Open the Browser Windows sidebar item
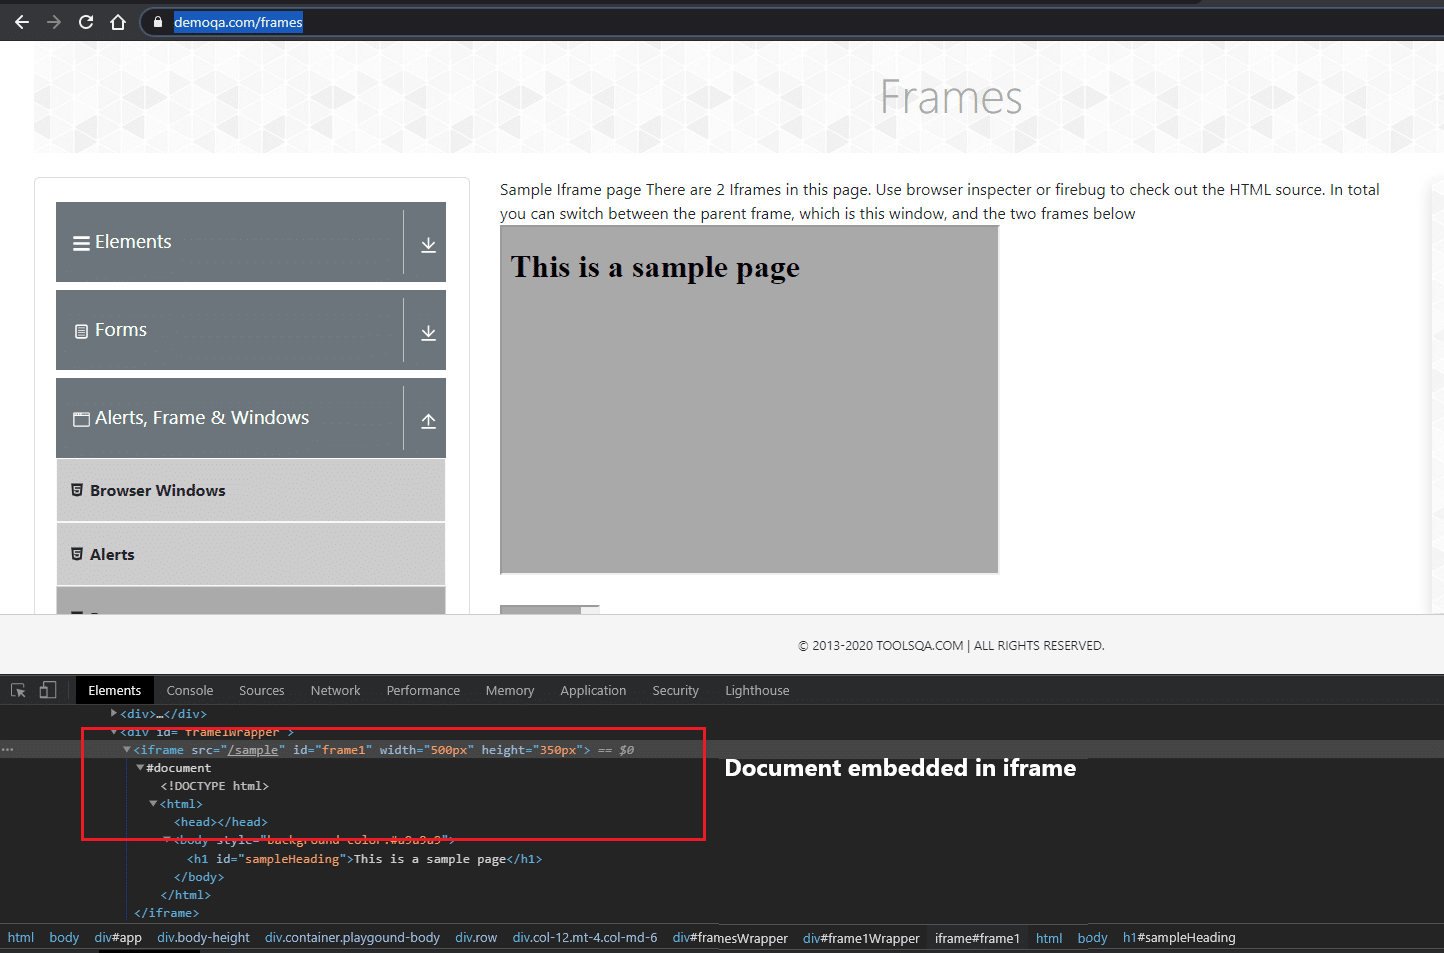Image resolution: width=1444 pixels, height=953 pixels. [251, 490]
